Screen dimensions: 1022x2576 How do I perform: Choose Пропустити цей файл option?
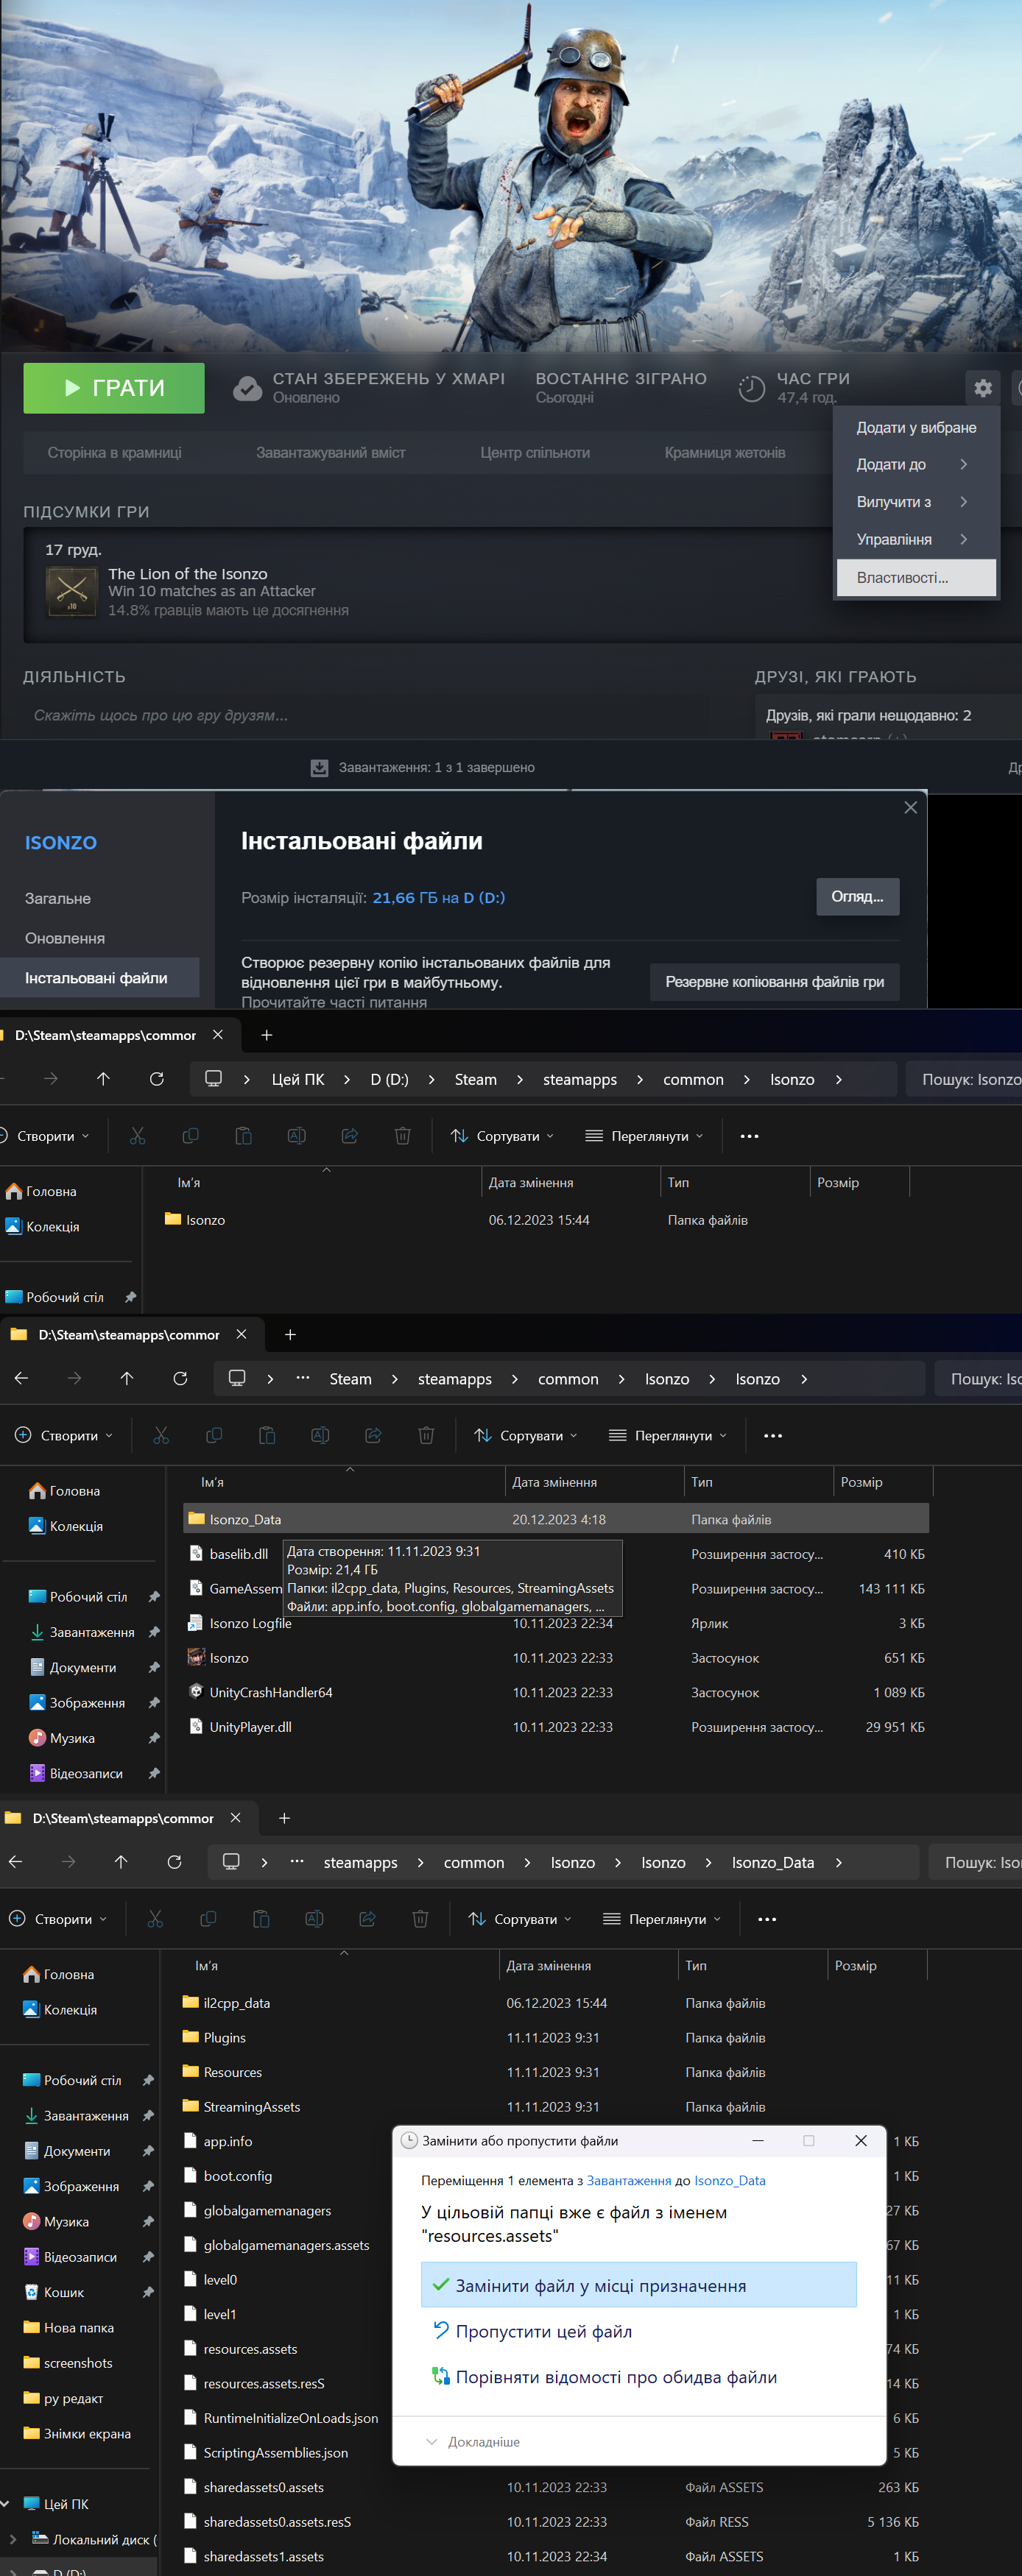point(543,2331)
